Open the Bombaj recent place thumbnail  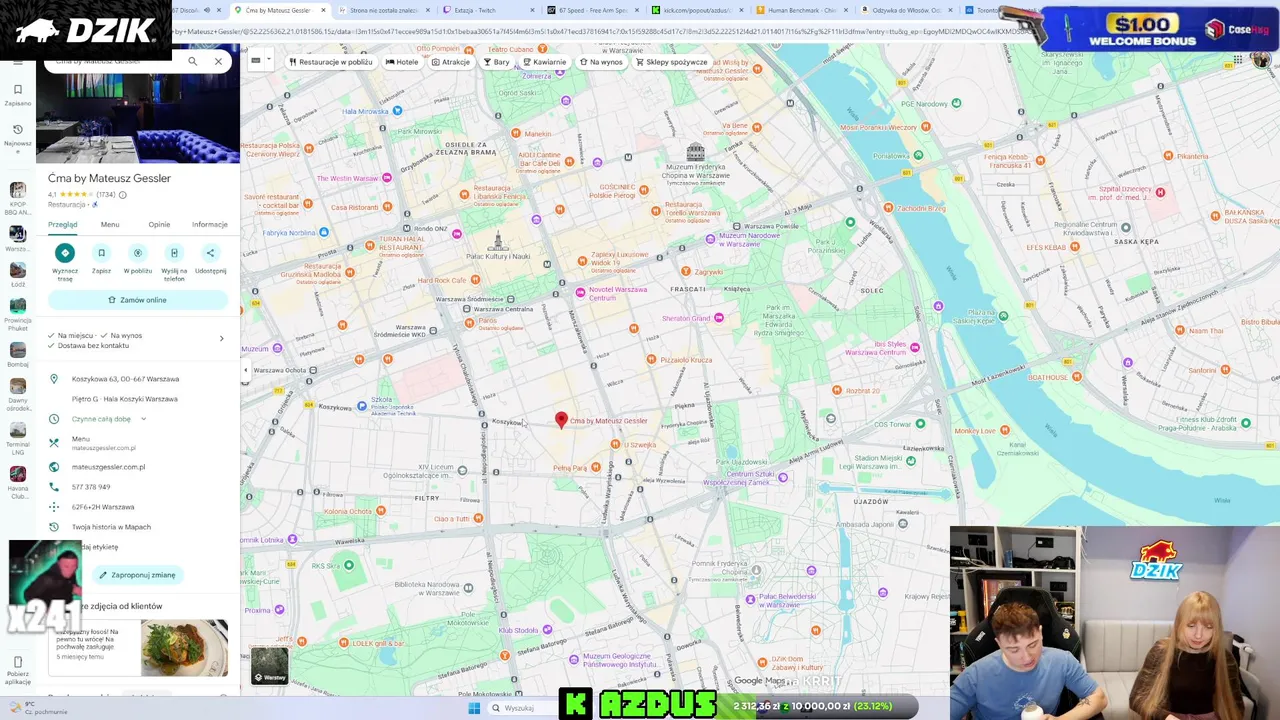click(17, 350)
